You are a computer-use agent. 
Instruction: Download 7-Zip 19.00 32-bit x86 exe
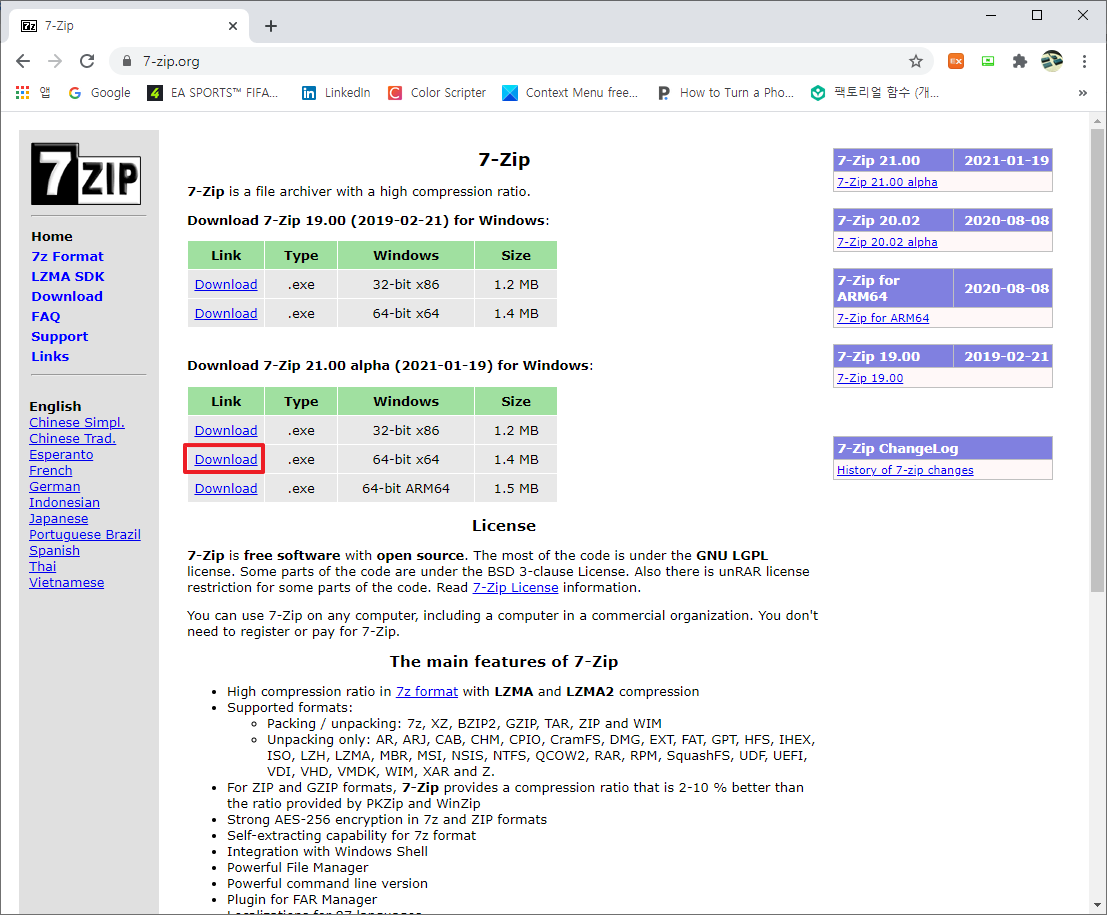[226, 285]
